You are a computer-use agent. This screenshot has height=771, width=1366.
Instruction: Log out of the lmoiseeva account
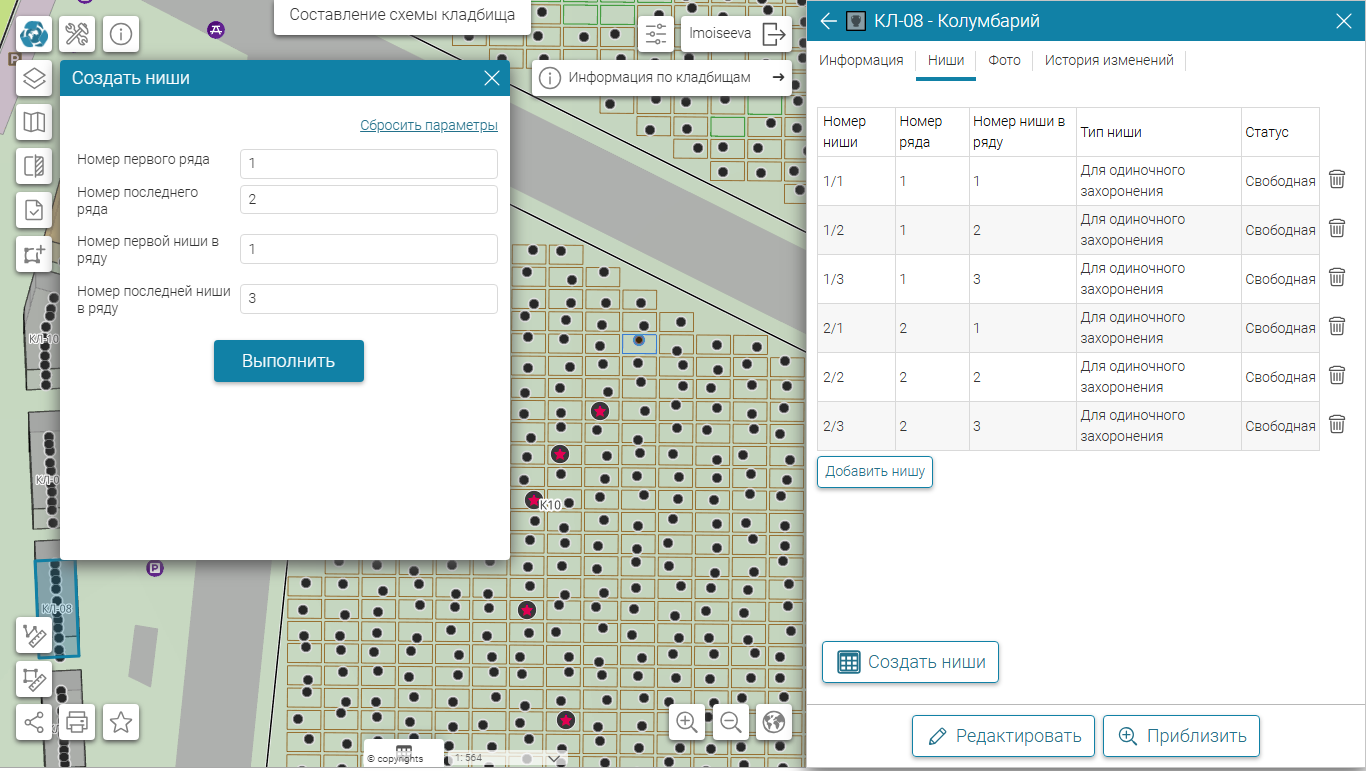(775, 34)
